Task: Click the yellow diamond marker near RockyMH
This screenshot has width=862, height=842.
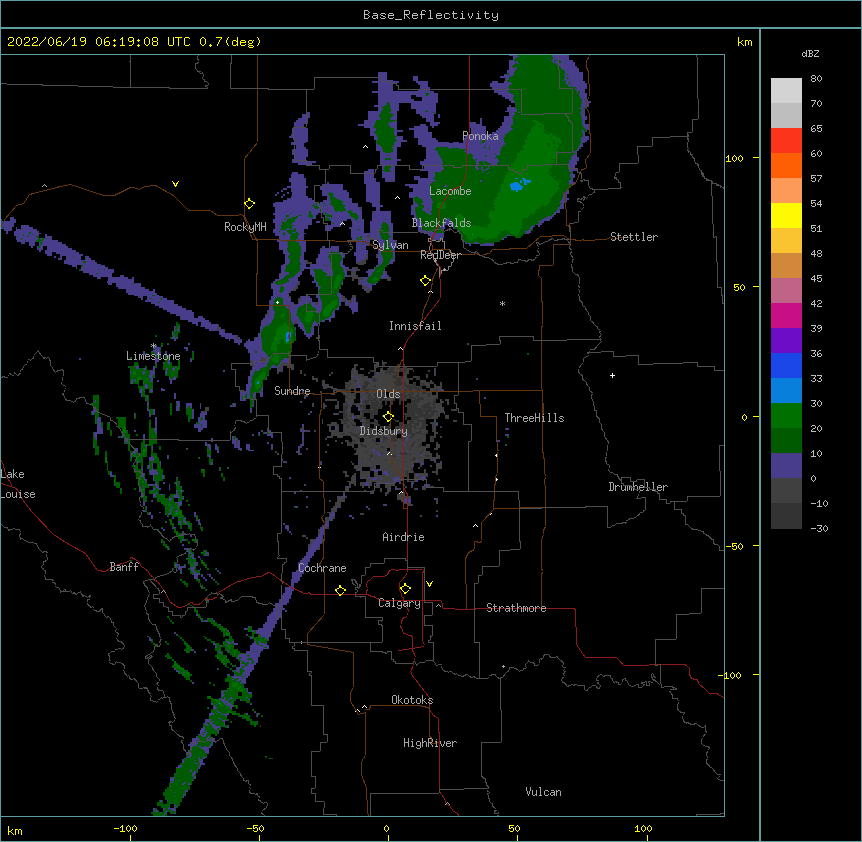Action: point(249,204)
